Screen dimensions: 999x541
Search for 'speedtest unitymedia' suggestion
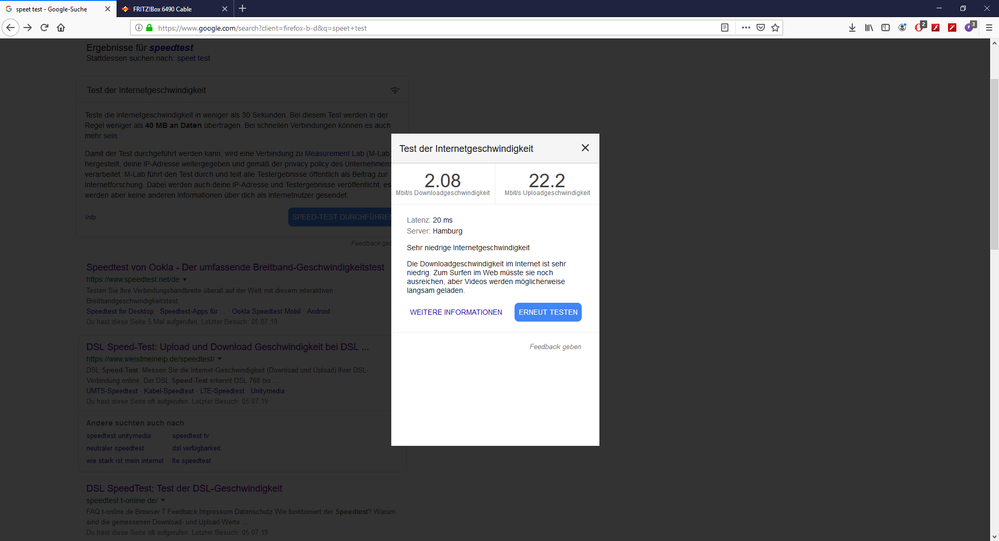tap(119, 436)
